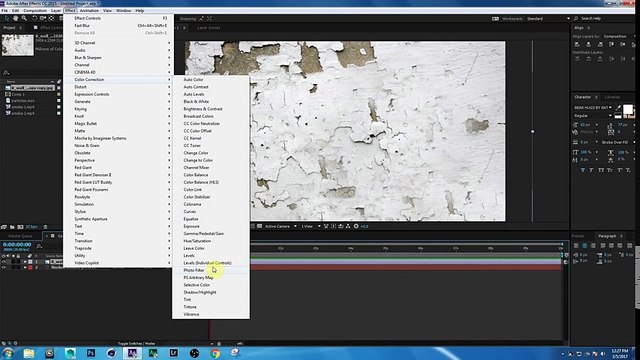Expand twirl arrow of timeline layer 2
Viewport: 640px width, 360px height.
[25, 267]
